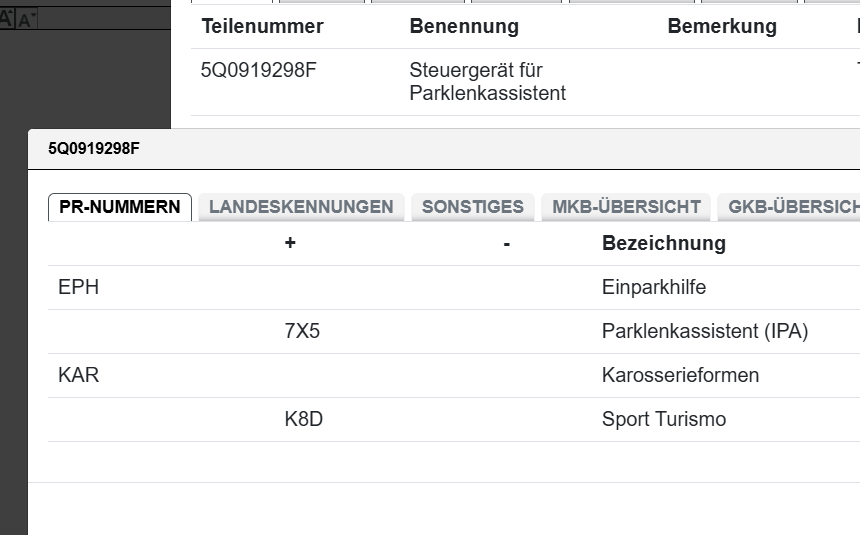Screen dimensions: 860x535
Task: Open the GKB-ÜBERSICHT tab
Action: pos(792,207)
